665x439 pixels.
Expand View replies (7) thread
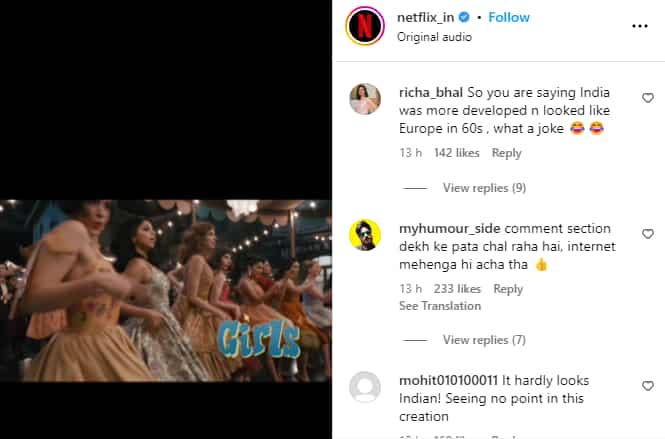pyautogui.click(x=484, y=340)
